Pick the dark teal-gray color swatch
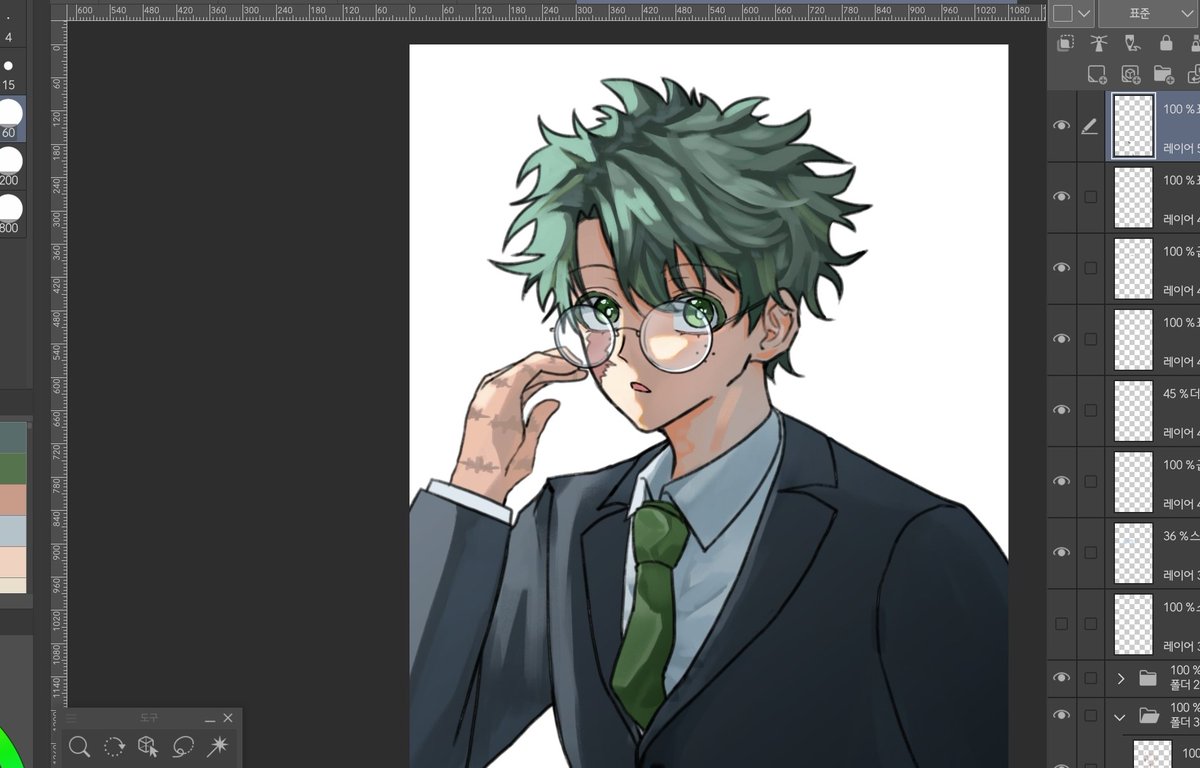The image size is (1200, 768). (x=14, y=437)
